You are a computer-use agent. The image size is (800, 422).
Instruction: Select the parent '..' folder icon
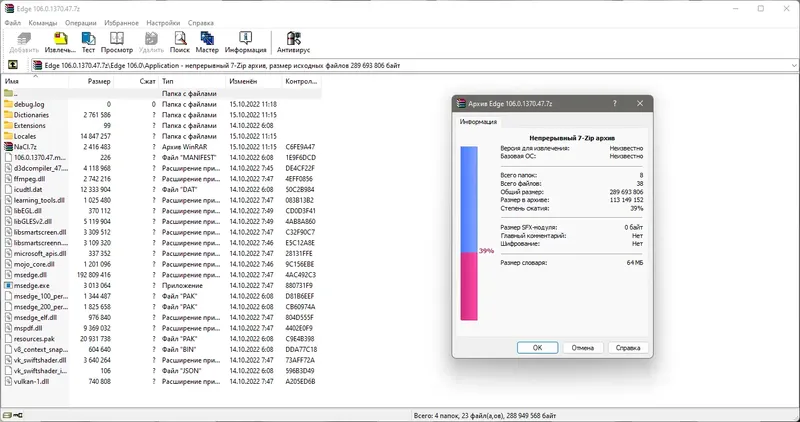pos(8,93)
